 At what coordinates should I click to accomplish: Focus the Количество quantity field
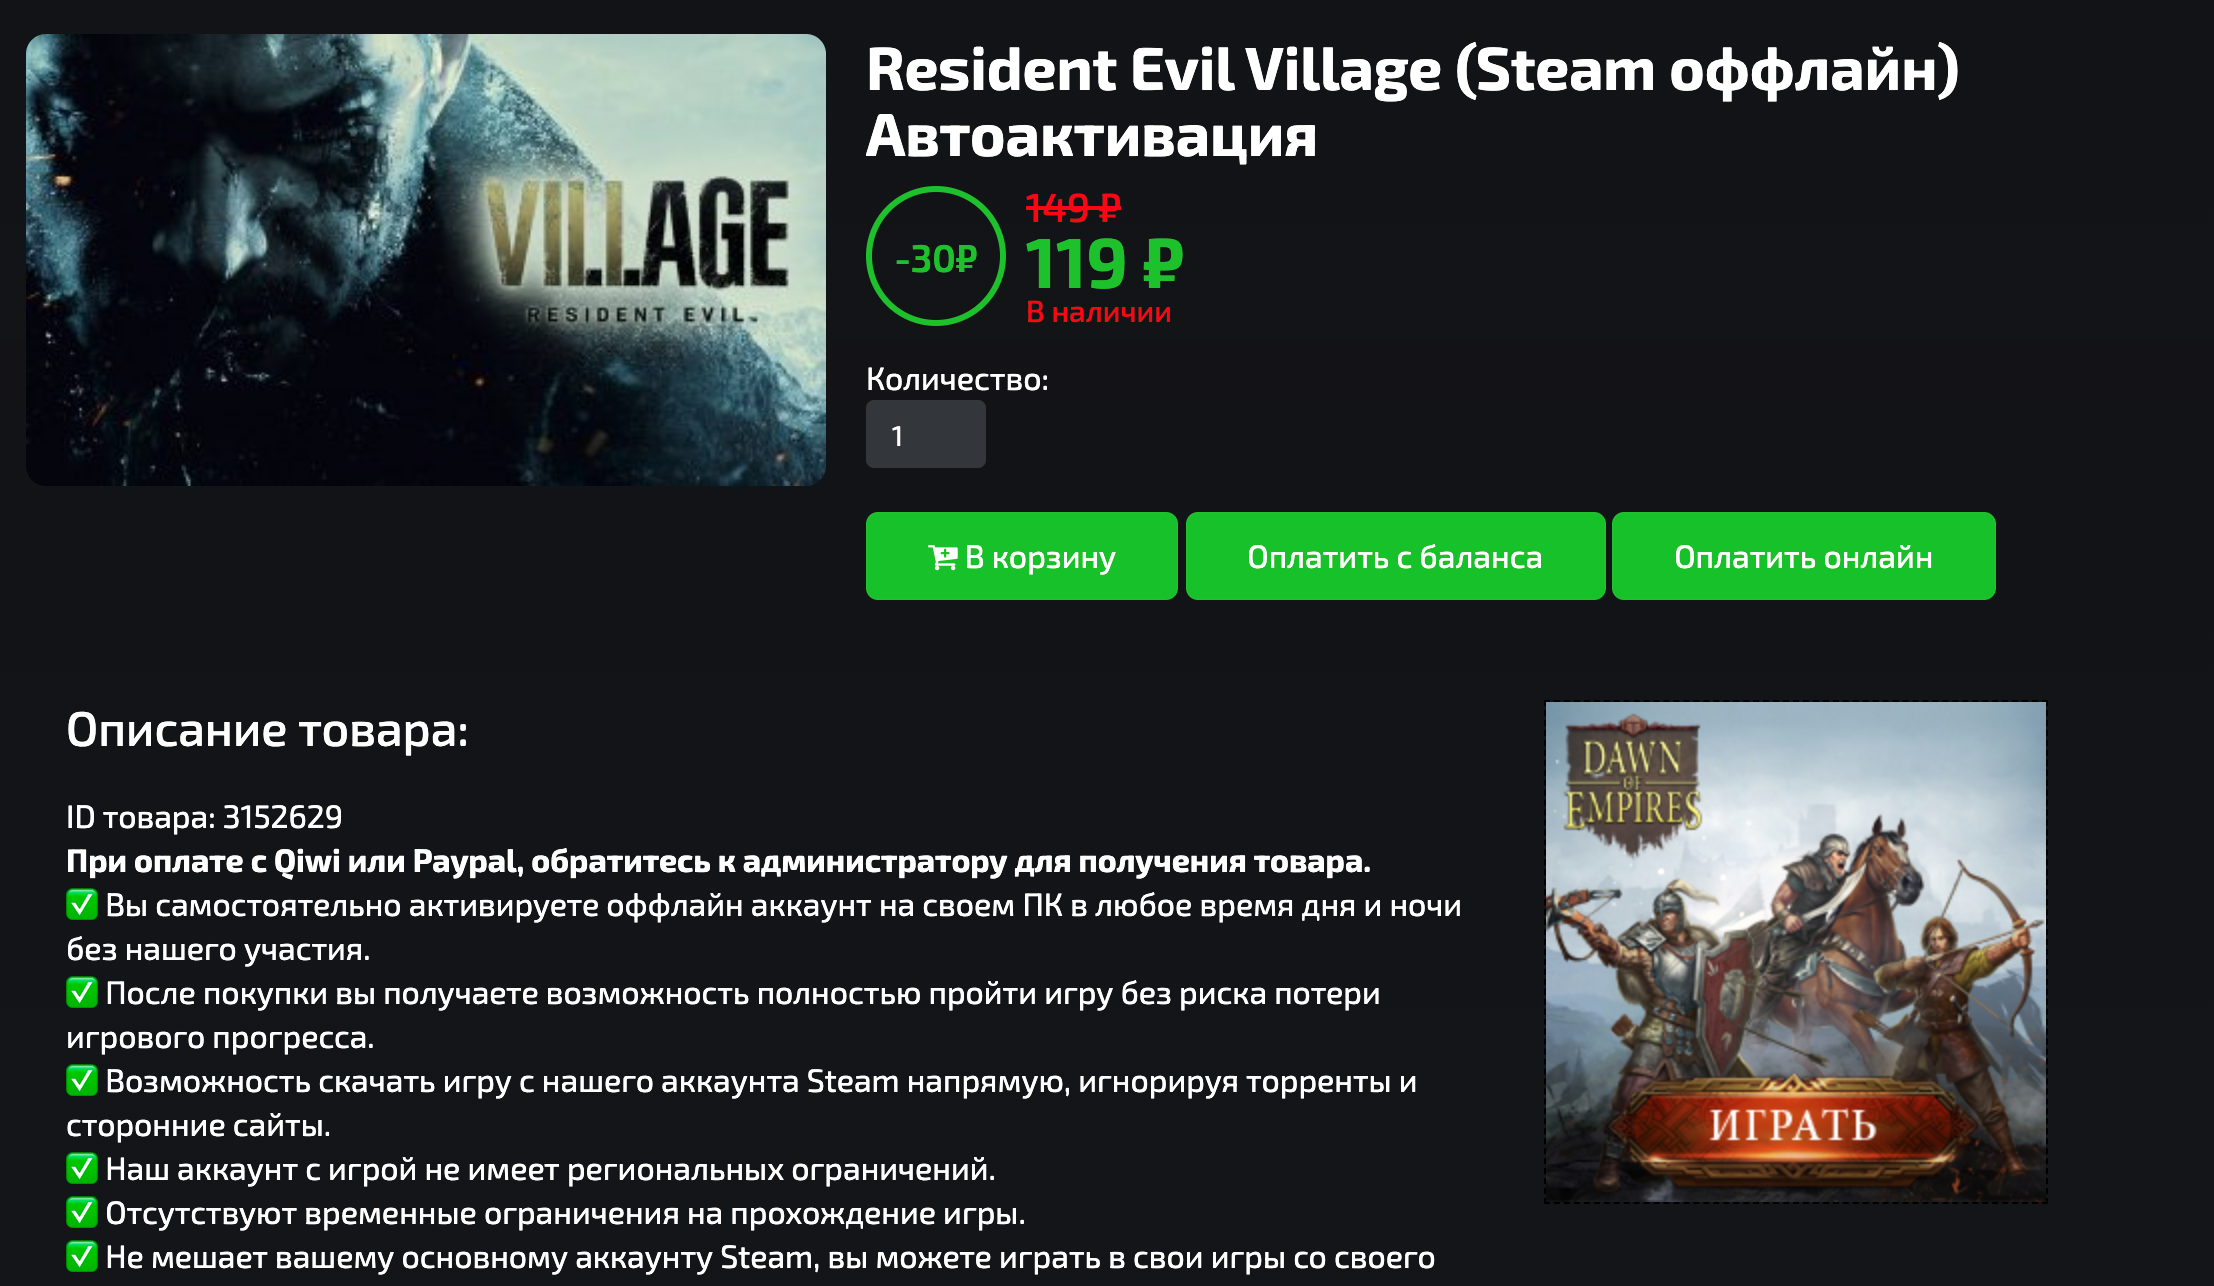926,434
